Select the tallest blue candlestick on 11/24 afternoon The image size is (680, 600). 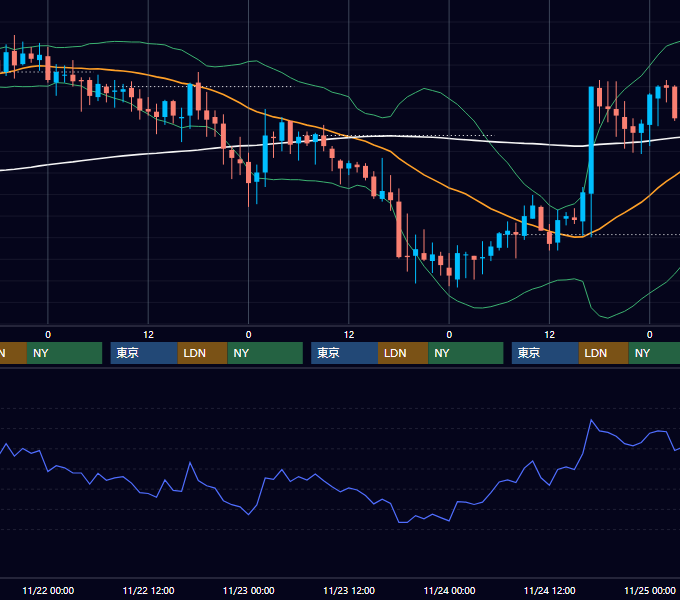[x=591, y=140]
